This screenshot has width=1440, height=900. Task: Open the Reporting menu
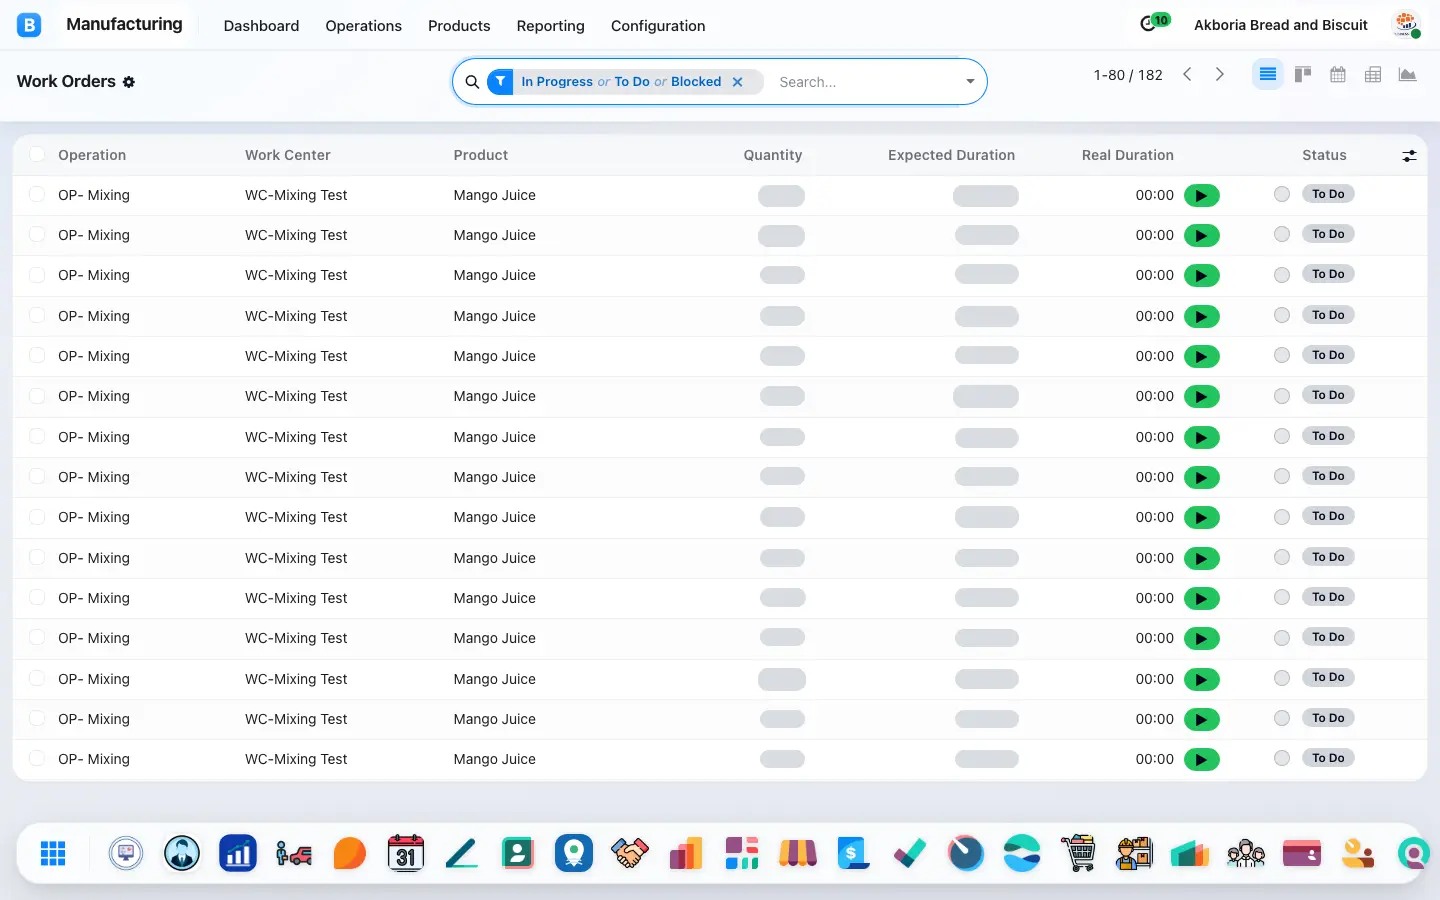click(x=550, y=26)
